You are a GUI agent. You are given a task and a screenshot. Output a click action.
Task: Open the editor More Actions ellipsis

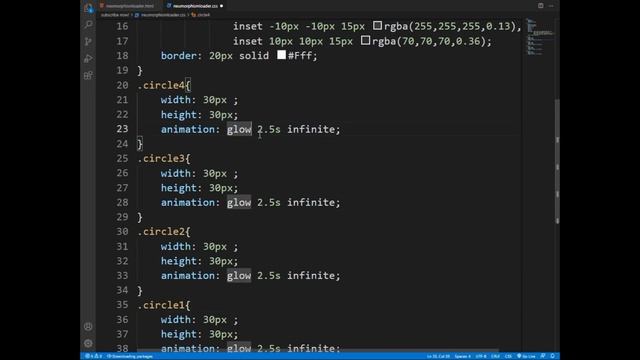click(551, 6)
